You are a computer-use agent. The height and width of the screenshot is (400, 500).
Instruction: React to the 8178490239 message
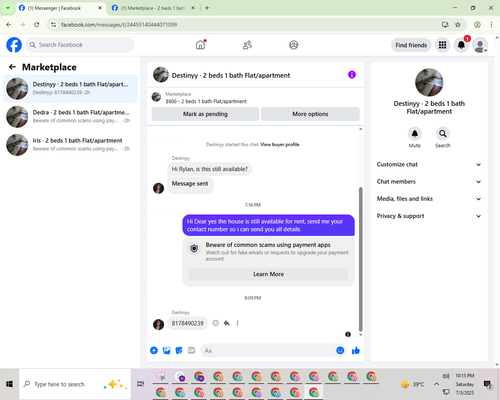pos(216,323)
